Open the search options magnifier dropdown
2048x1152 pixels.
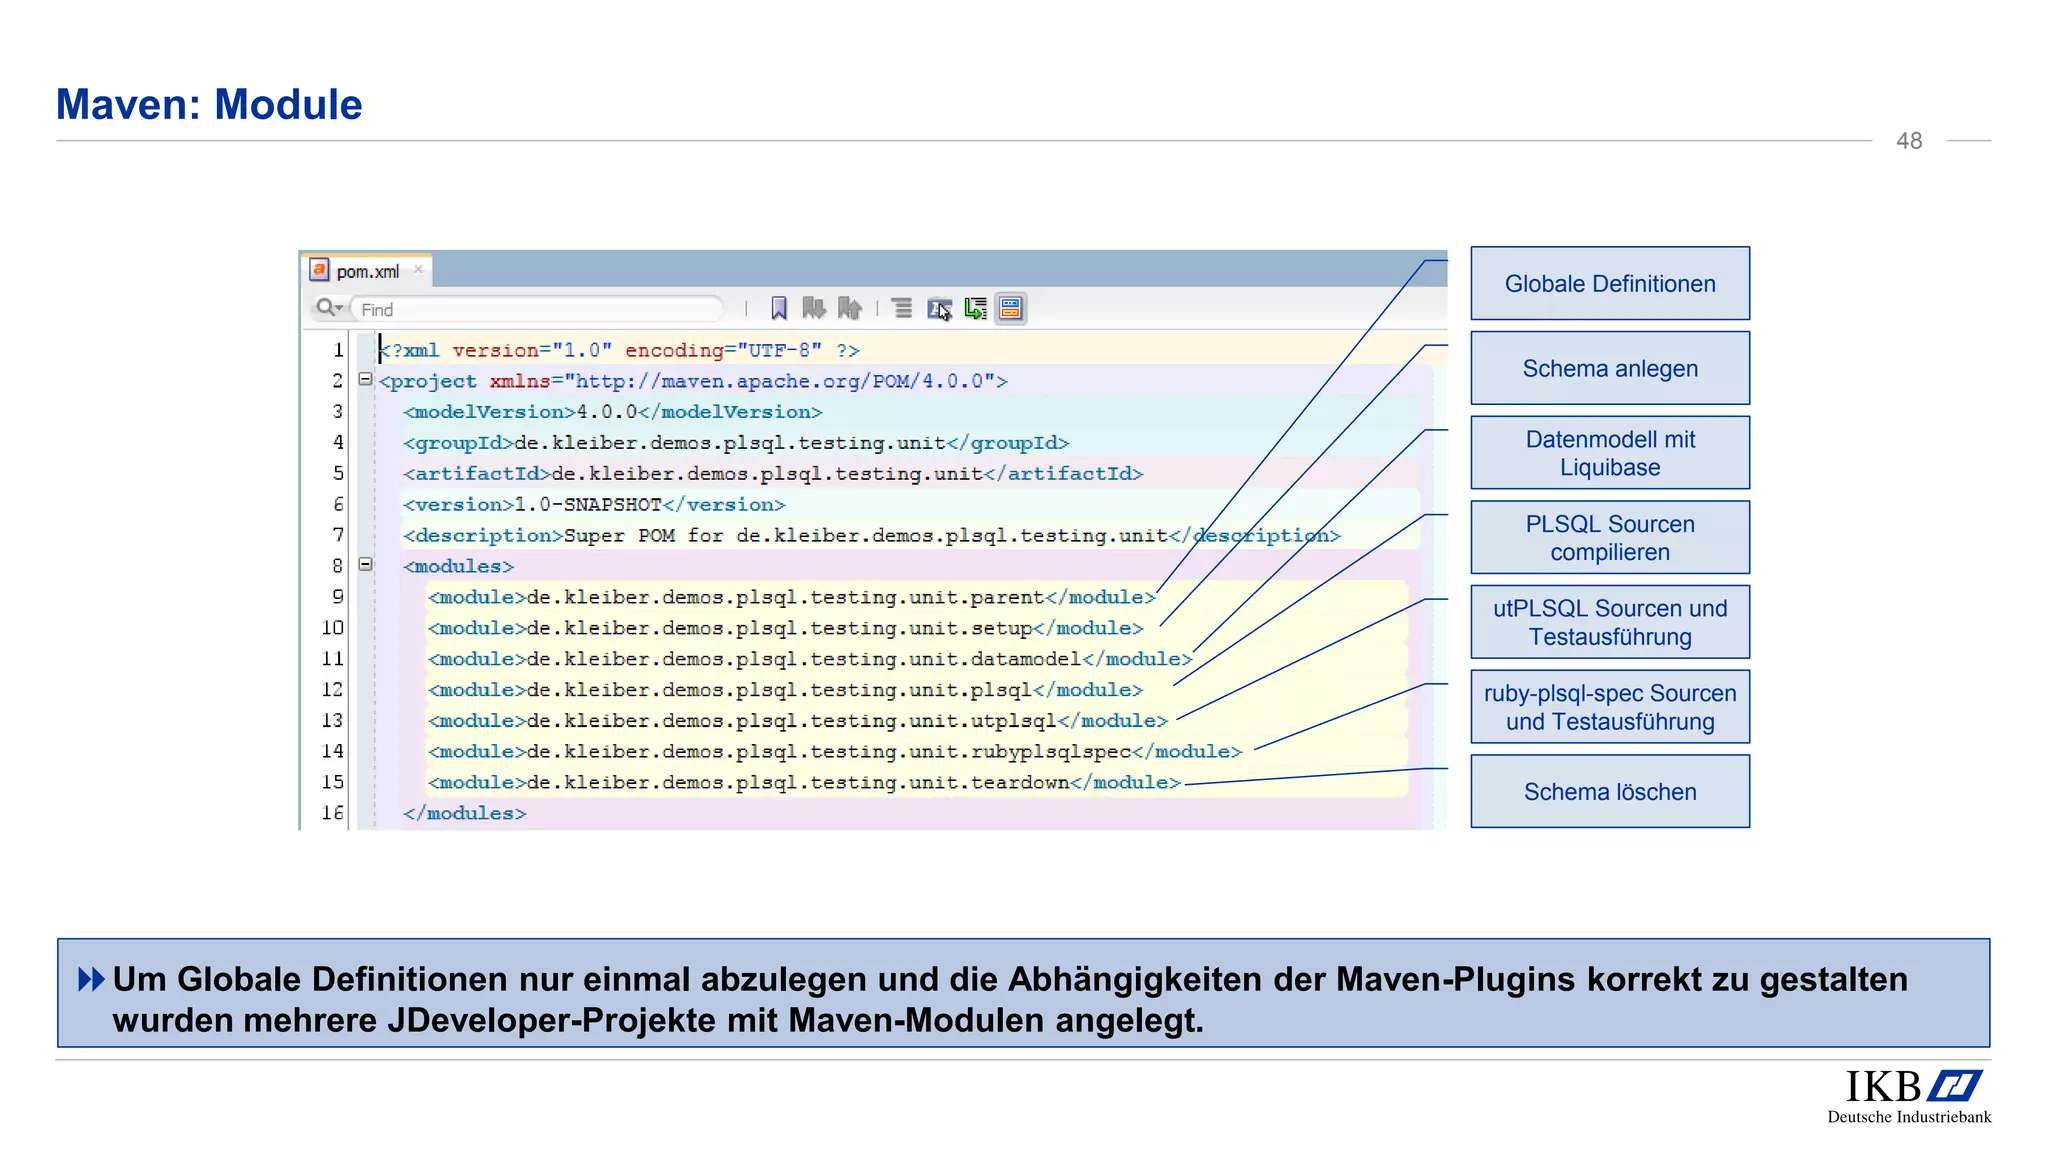pyautogui.click(x=329, y=308)
